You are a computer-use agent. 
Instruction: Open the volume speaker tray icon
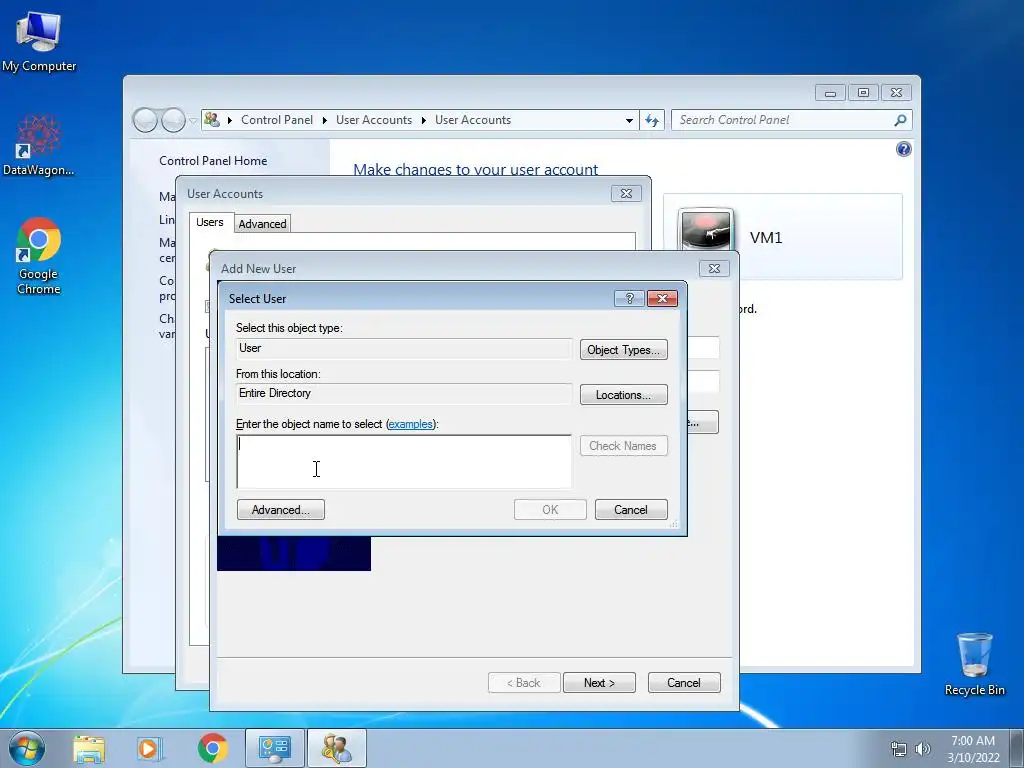(x=923, y=749)
